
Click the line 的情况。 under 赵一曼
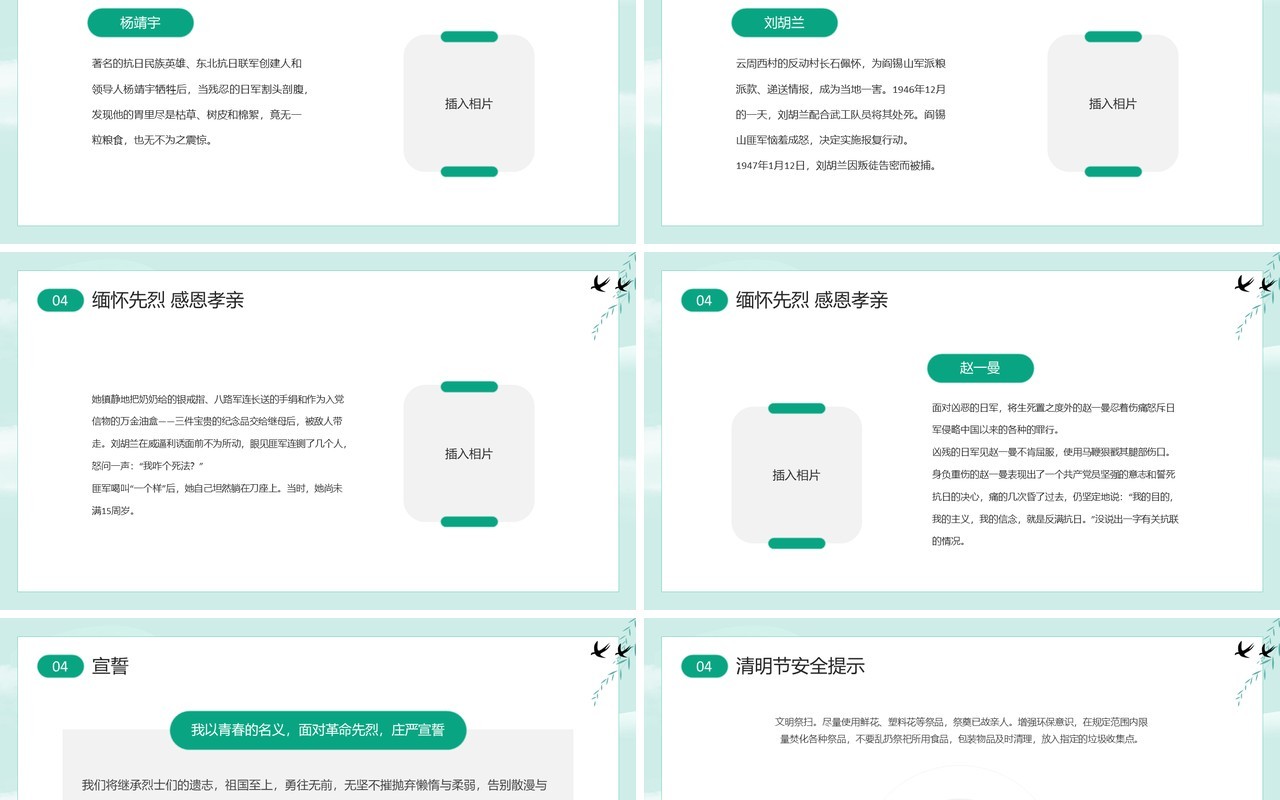(x=948, y=541)
